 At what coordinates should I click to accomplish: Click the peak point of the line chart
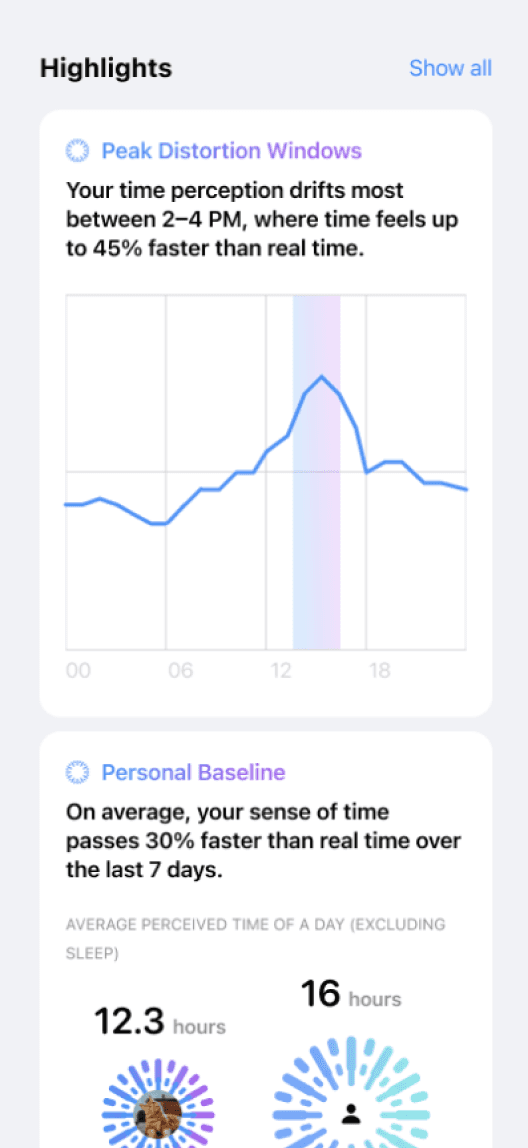click(321, 376)
